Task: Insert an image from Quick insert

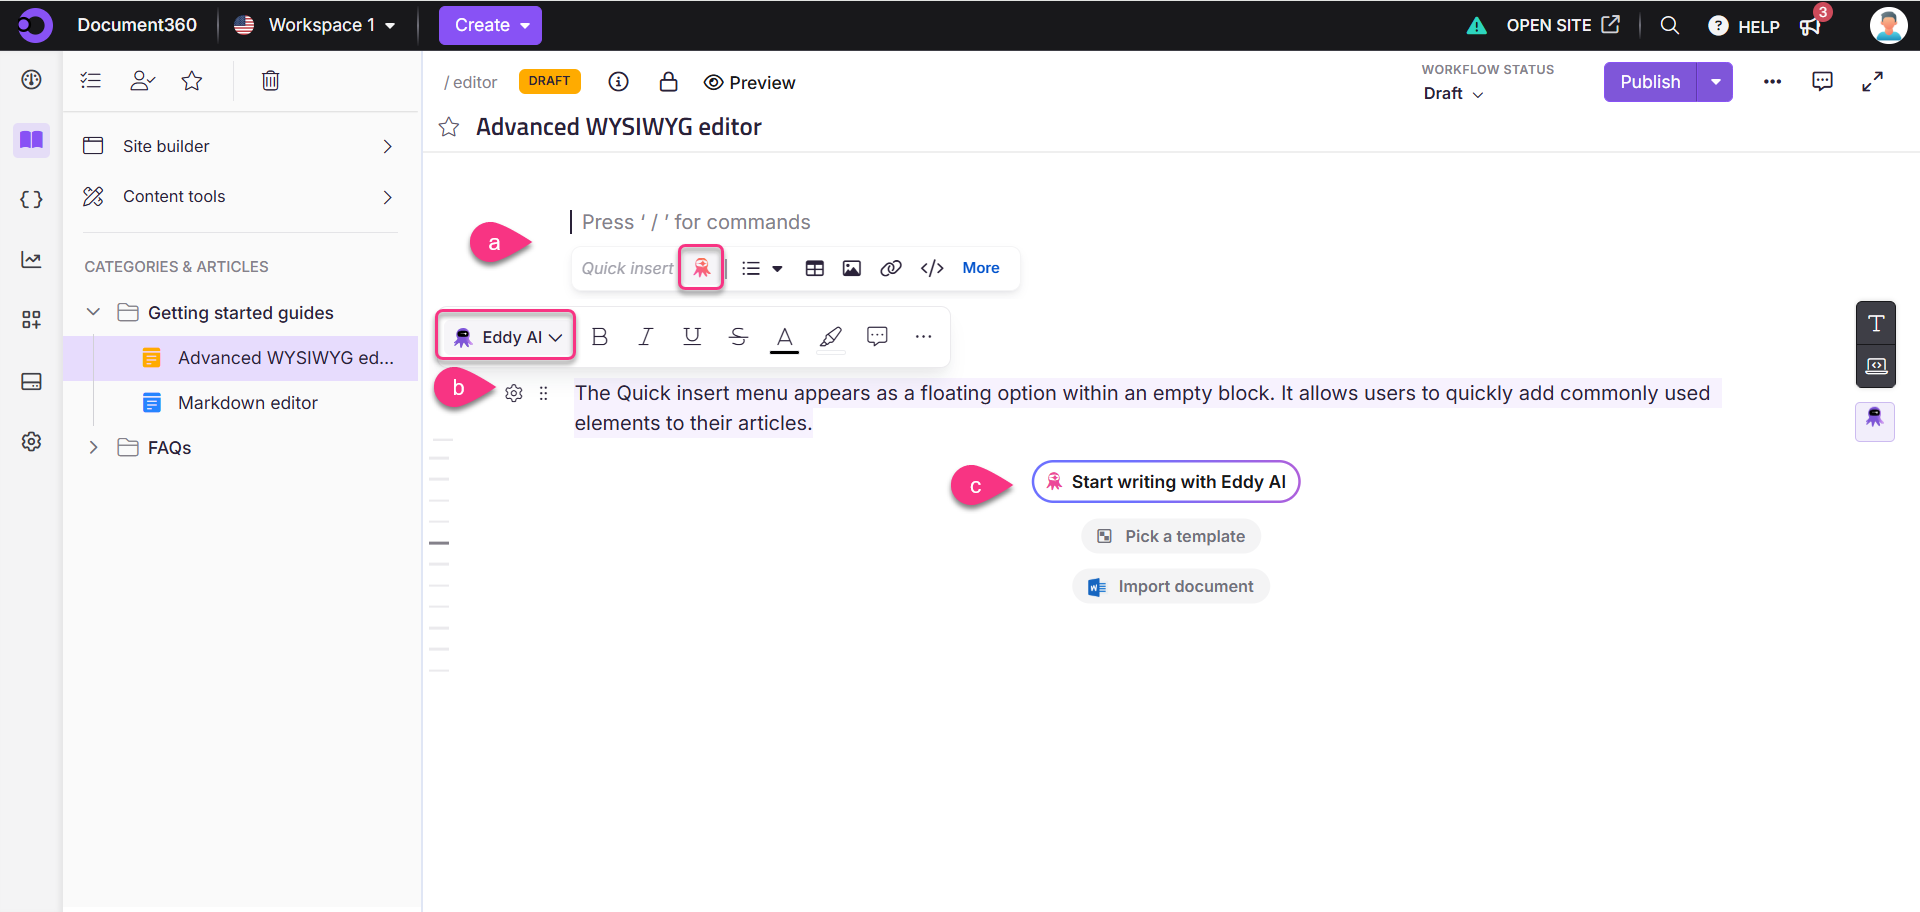Action: pyautogui.click(x=852, y=268)
